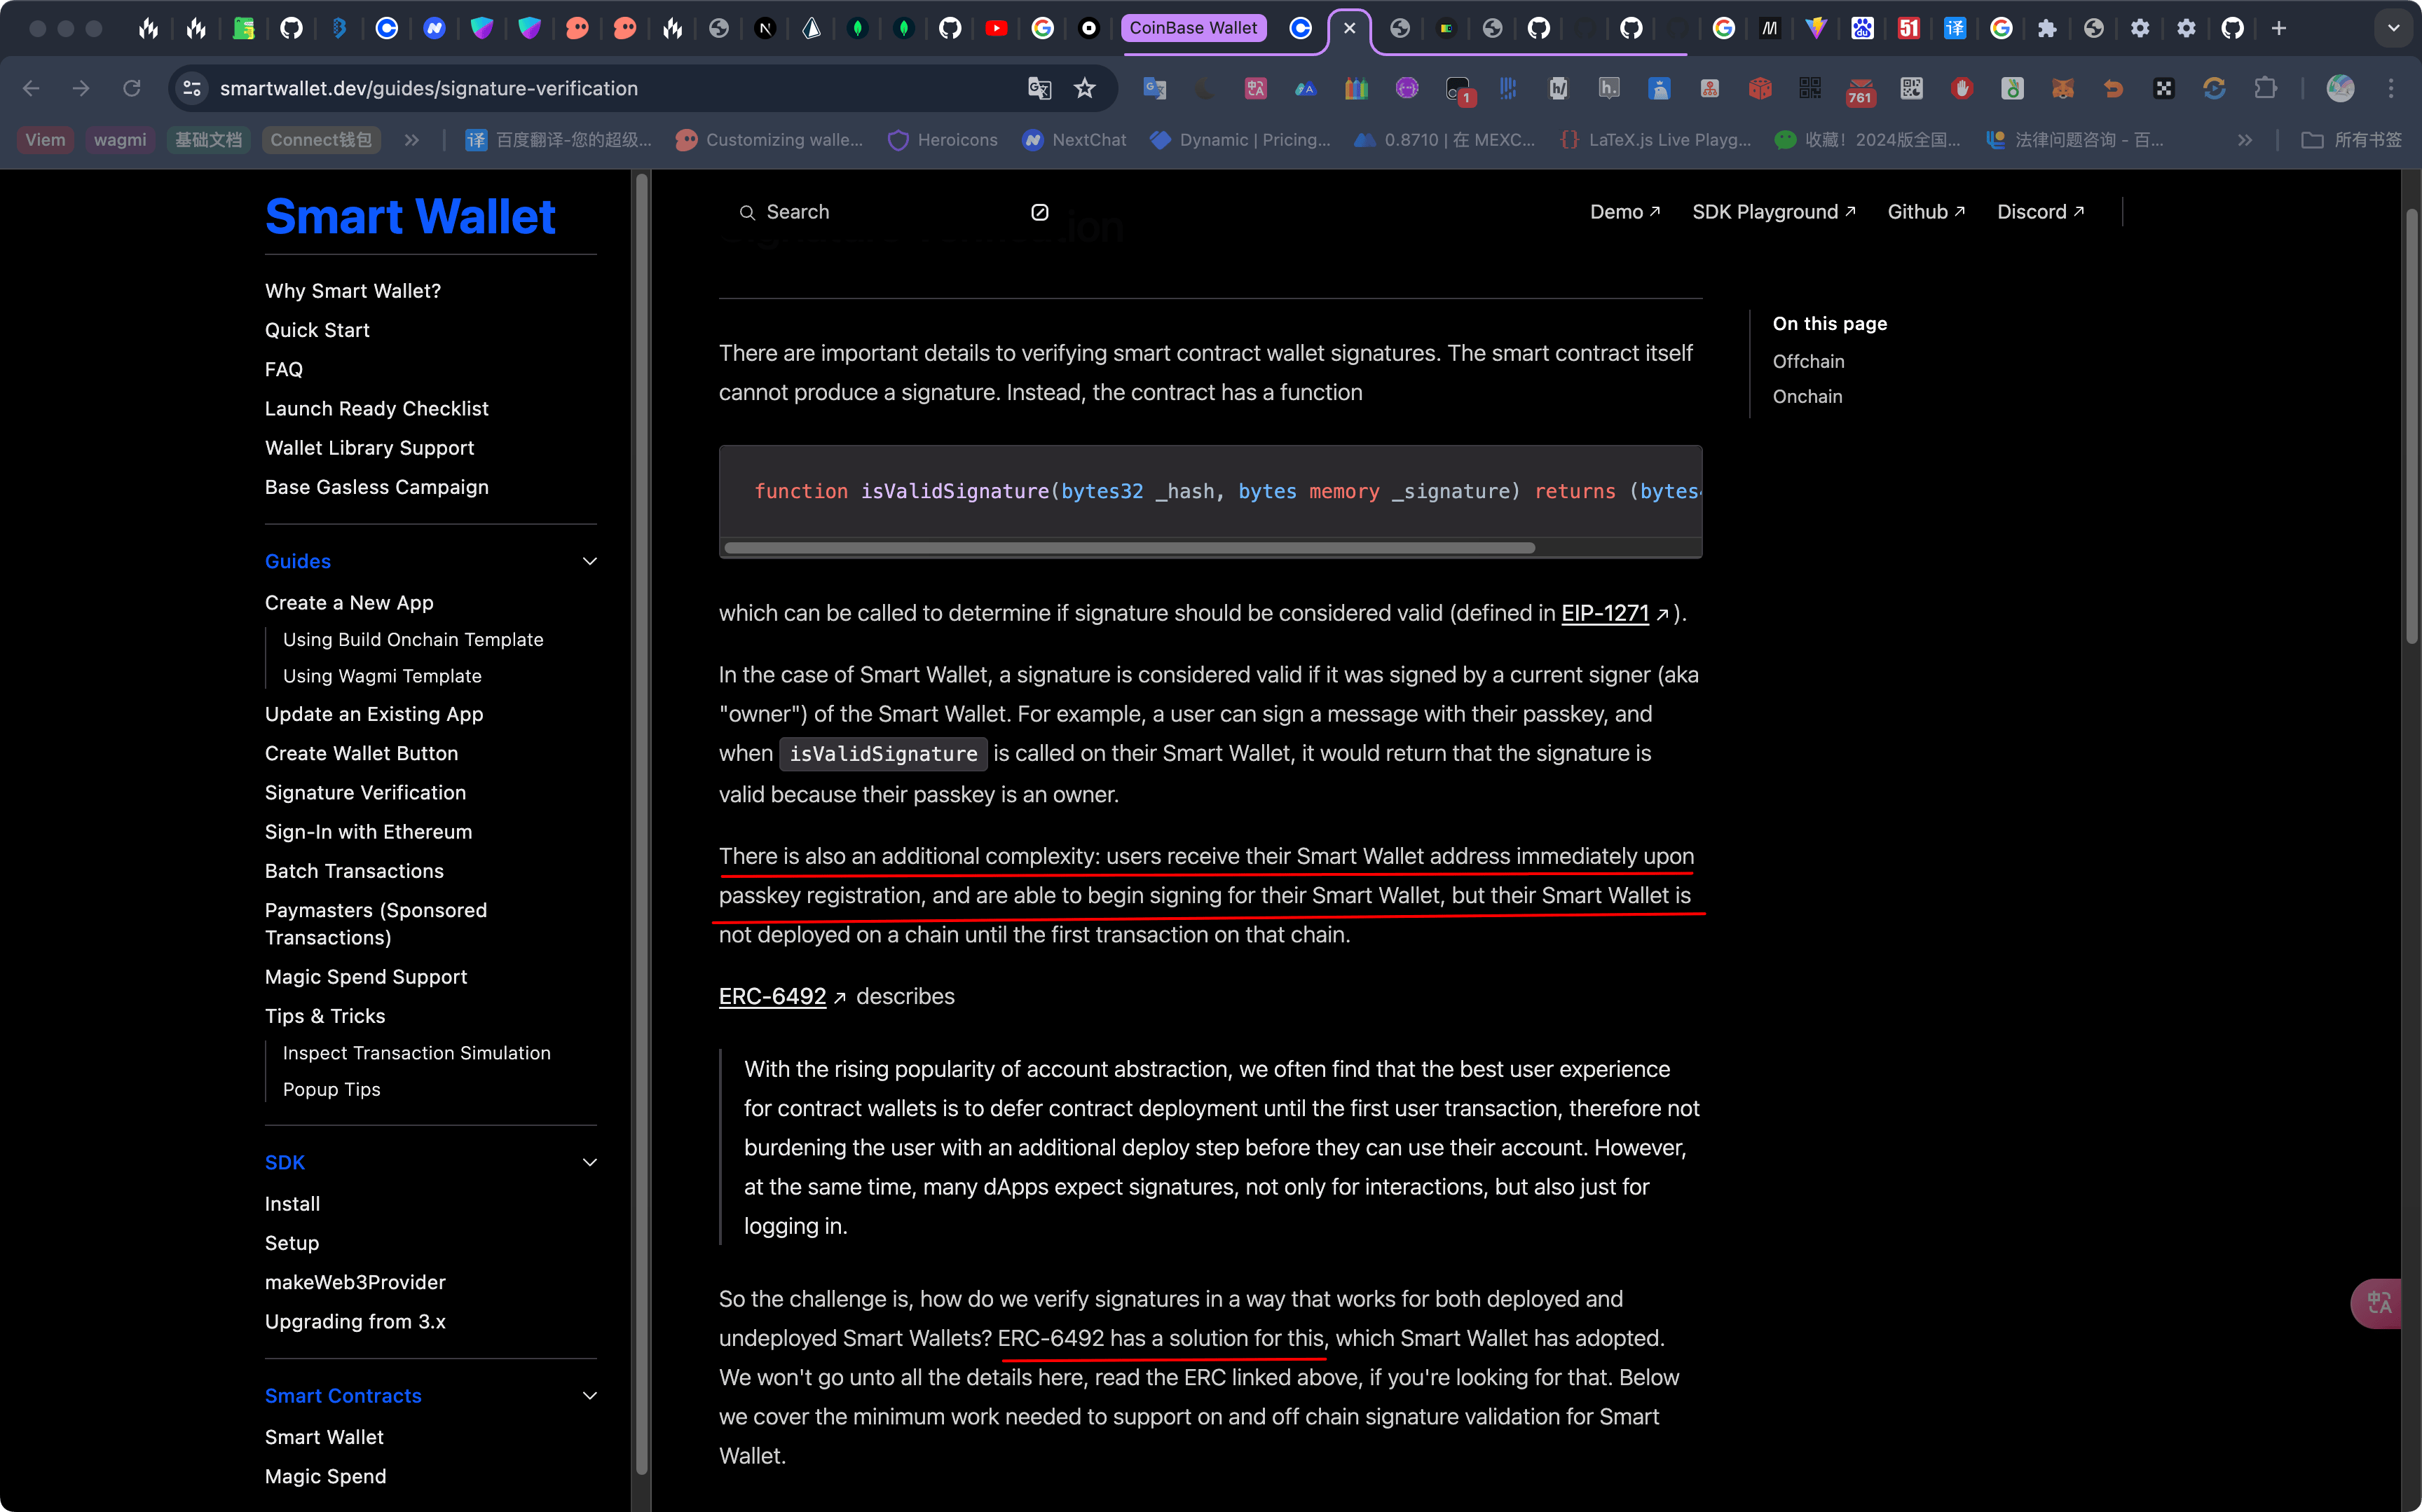Click the edit icon beside search
Viewport: 2422px width, 1512px height.
tap(1040, 212)
